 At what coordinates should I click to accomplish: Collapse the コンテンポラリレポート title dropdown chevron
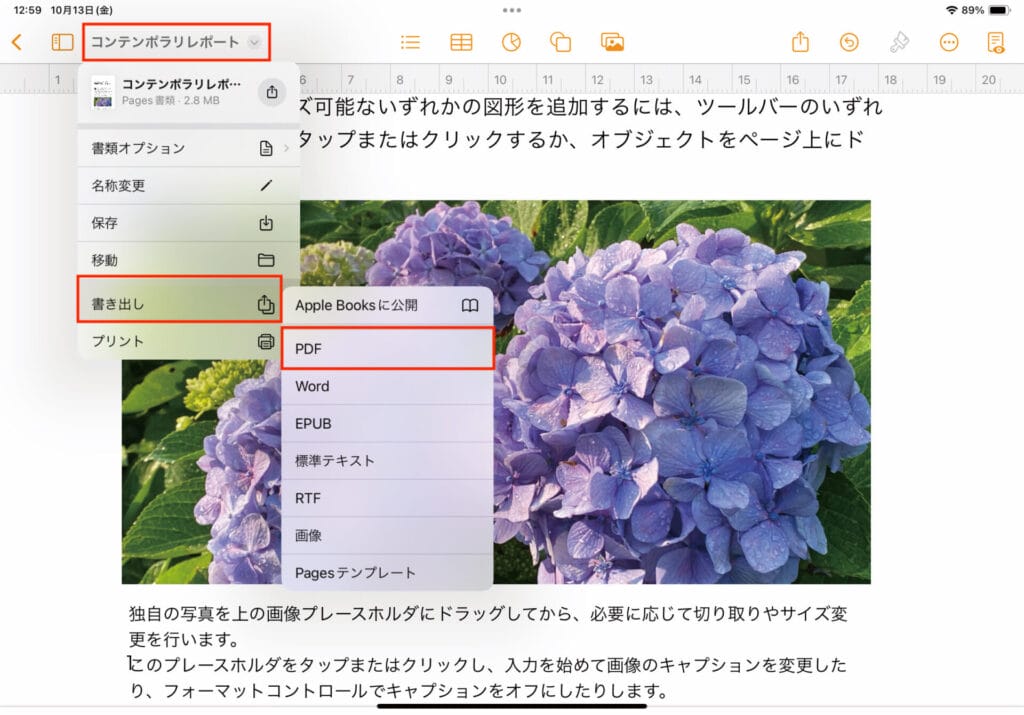(255, 42)
